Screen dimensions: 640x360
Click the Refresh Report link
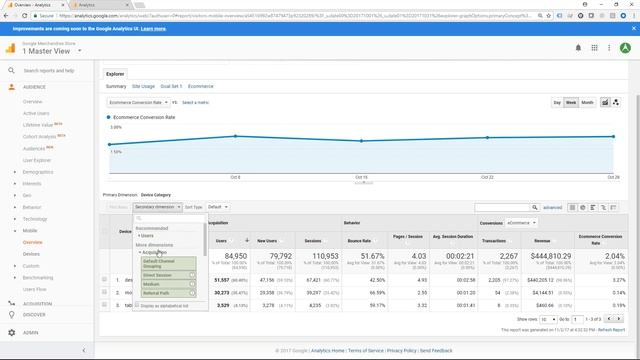(x=611, y=330)
